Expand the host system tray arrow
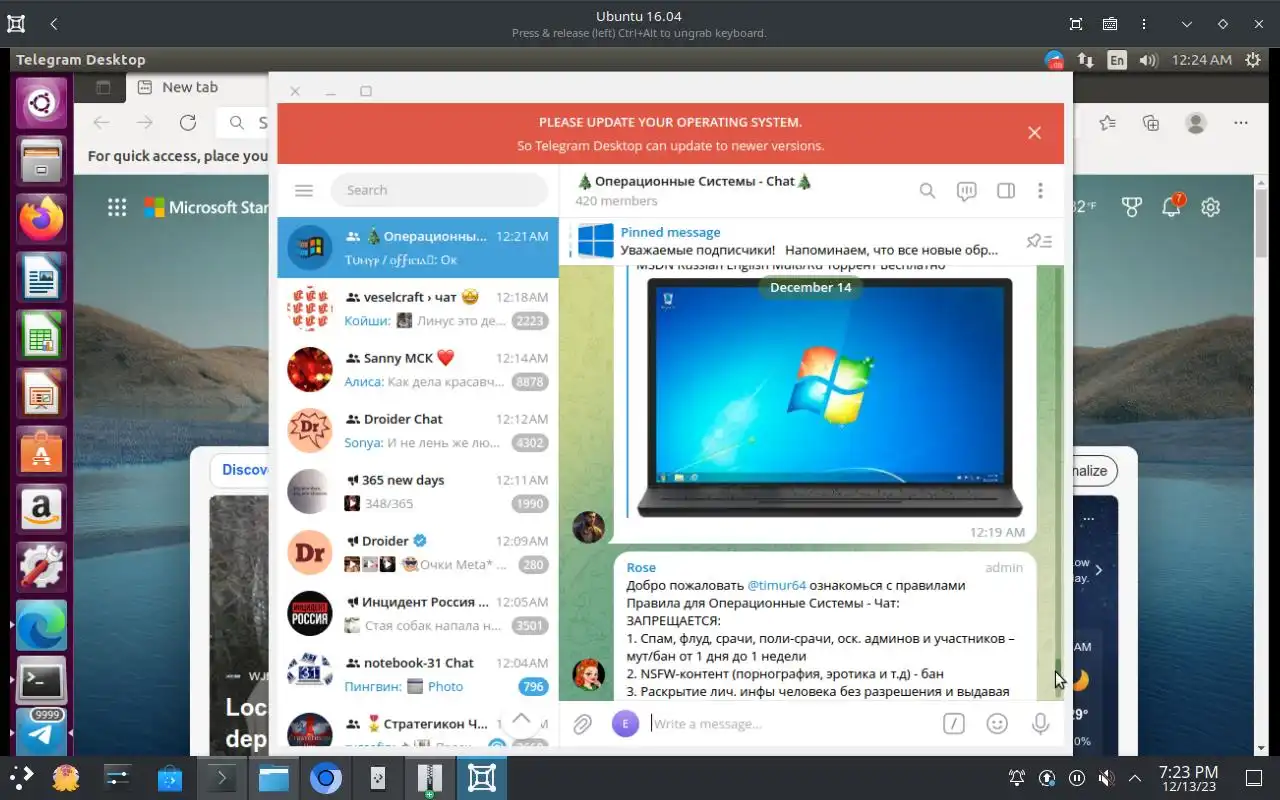 (1135, 777)
